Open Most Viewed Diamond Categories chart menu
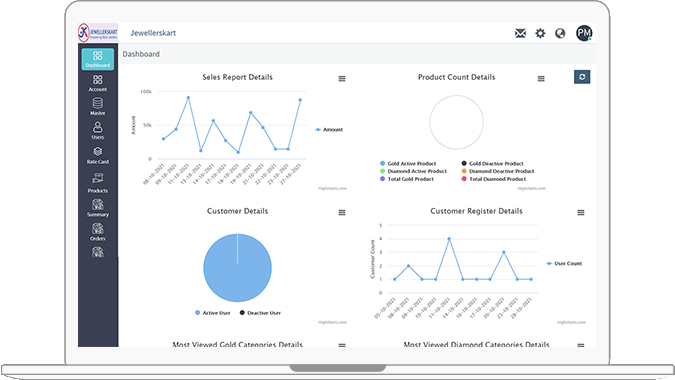 click(581, 345)
